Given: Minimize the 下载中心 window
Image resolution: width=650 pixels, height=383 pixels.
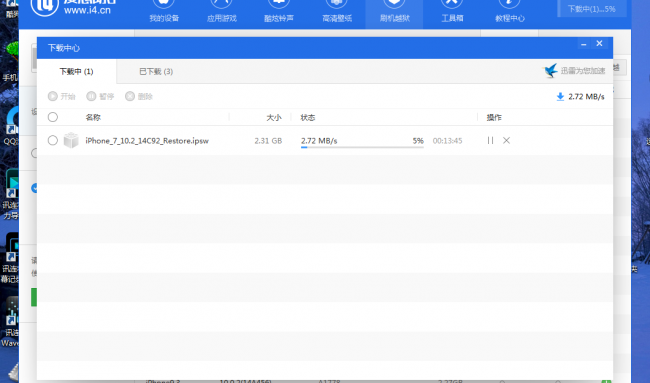Looking at the screenshot, I should [x=584, y=44].
